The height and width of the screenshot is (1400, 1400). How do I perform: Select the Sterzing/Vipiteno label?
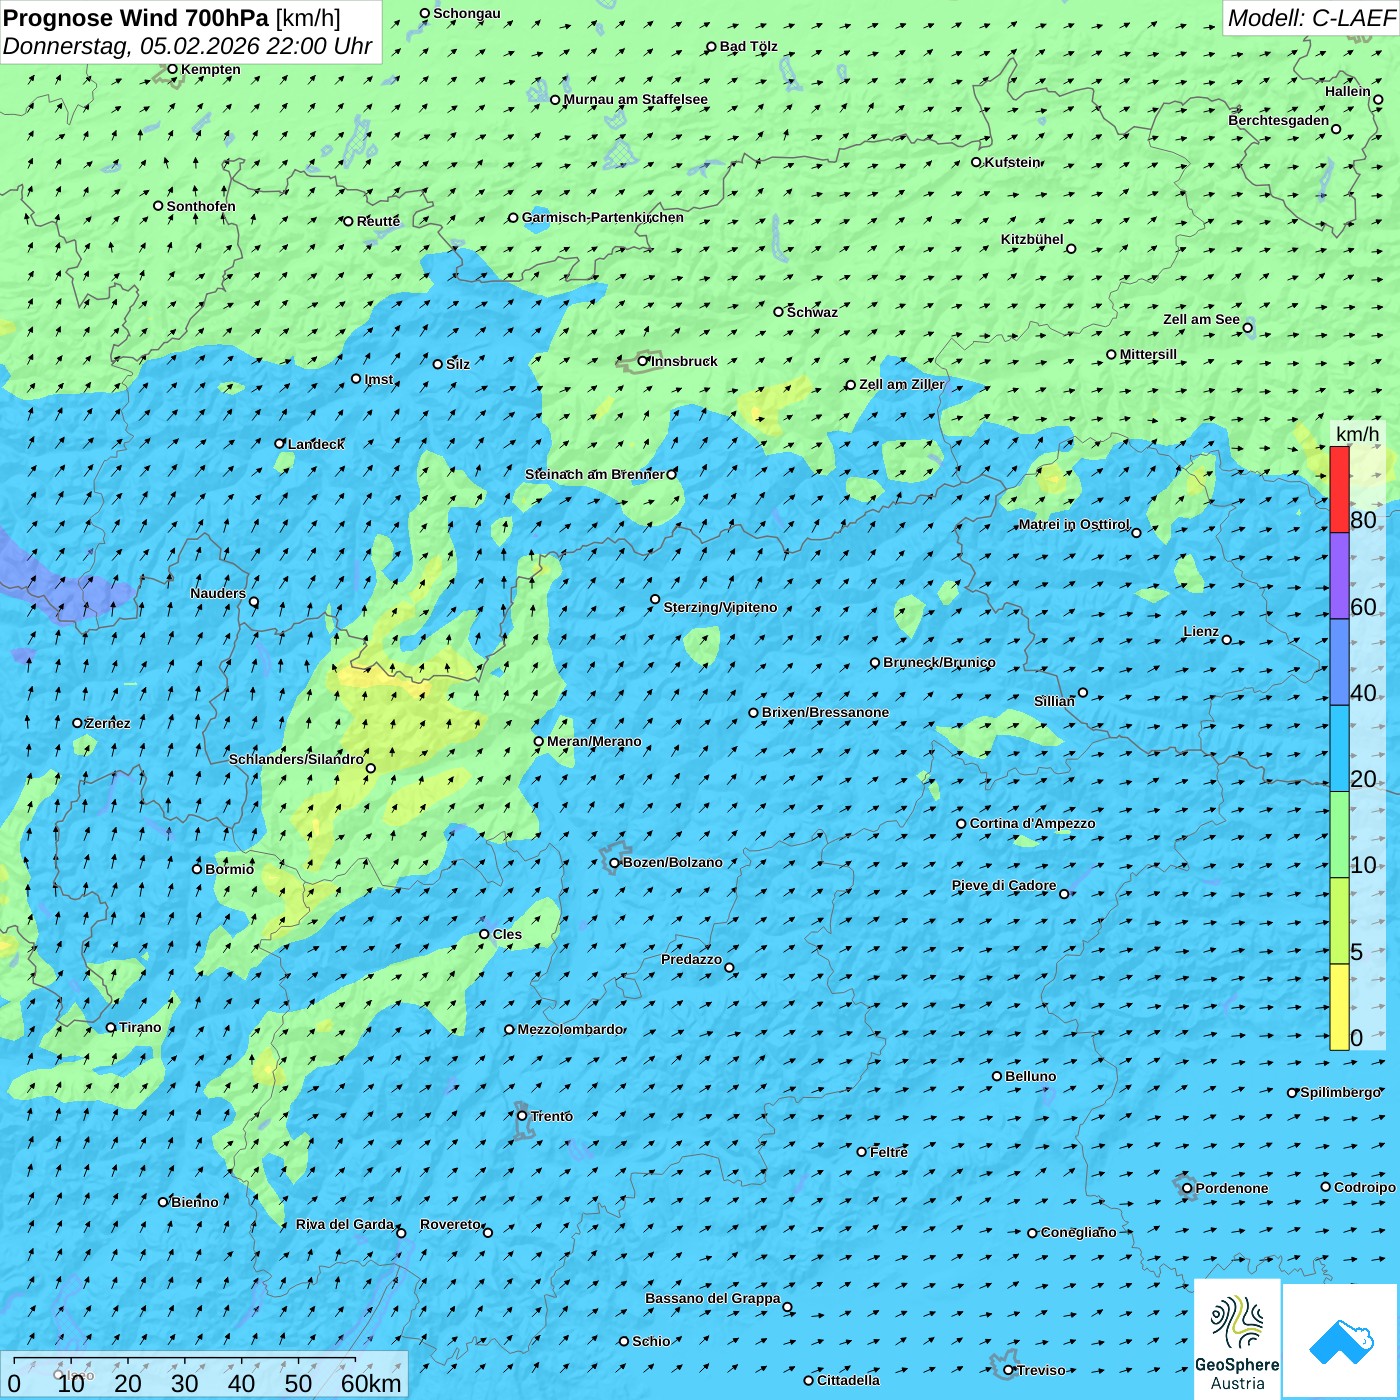click(720, 607)
